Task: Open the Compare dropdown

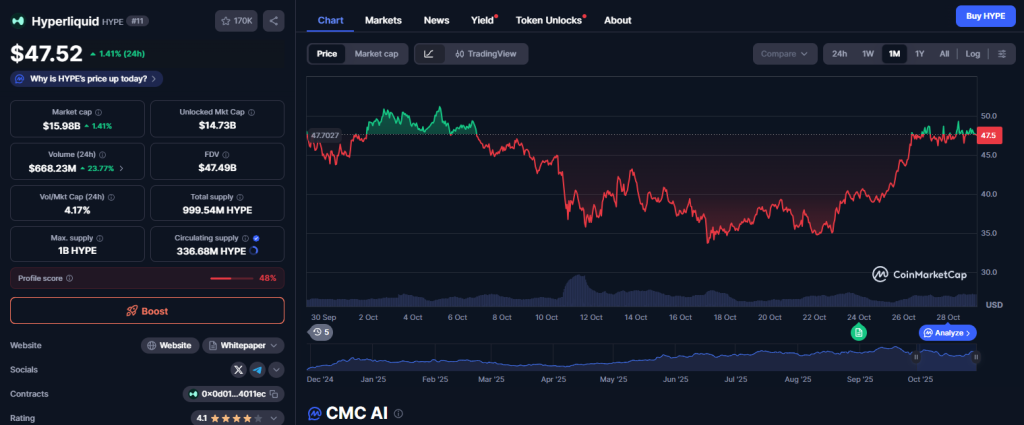Action: pos(783,54)
